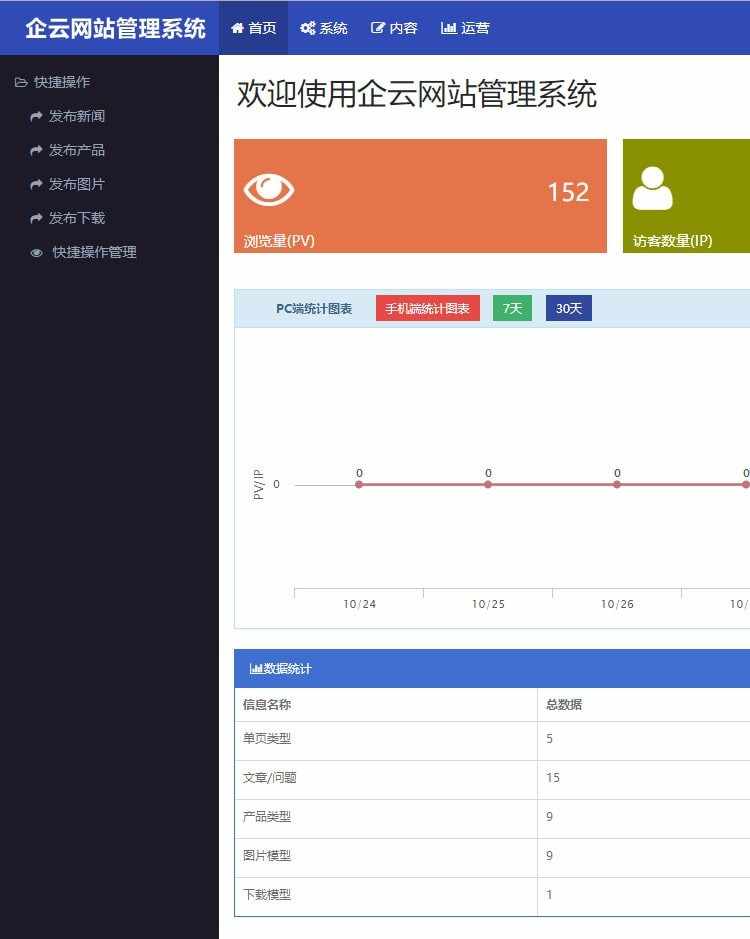Viewport: 750px width, 939px height.
Task: Click the 10/25 data point on chart
Action: 488,484
